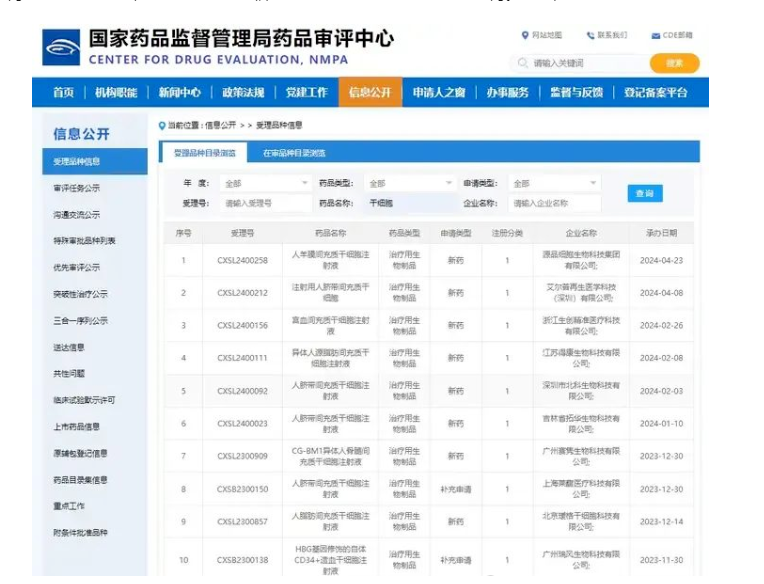The image size is (764, 584).
Task: Open the 信息公开 navigation menu
Action: click(370, 93)
